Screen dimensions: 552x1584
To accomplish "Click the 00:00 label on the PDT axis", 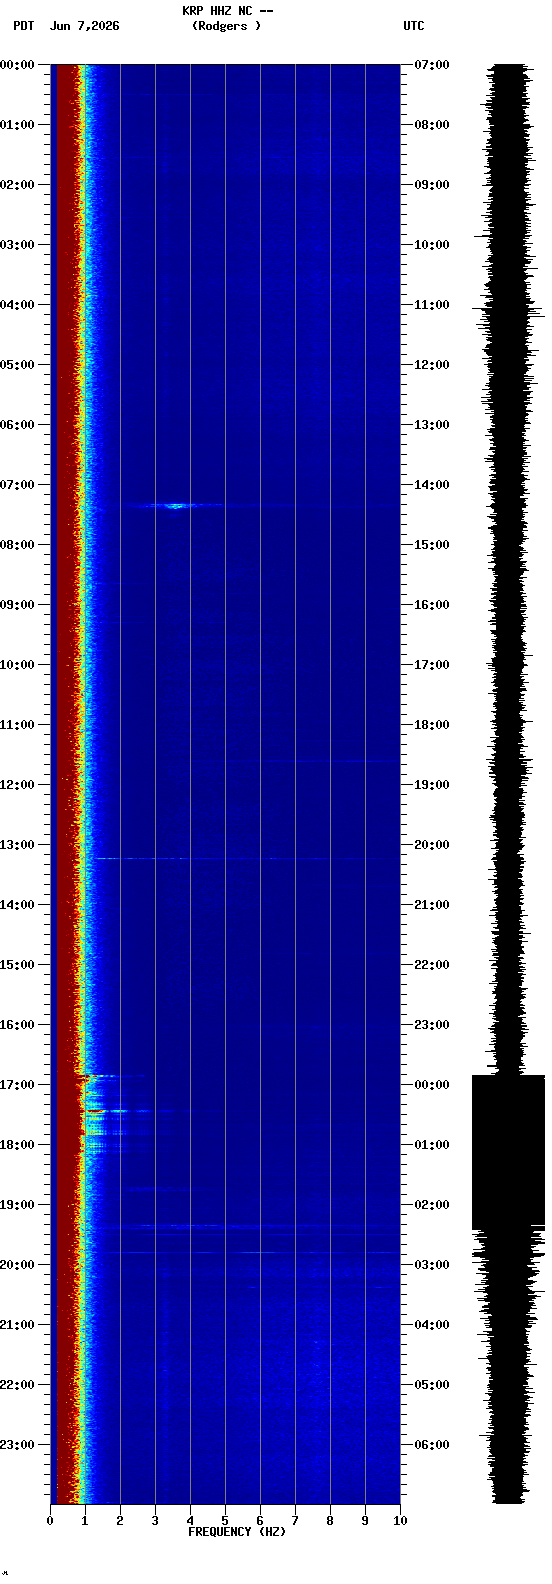I will click(17, 65).
